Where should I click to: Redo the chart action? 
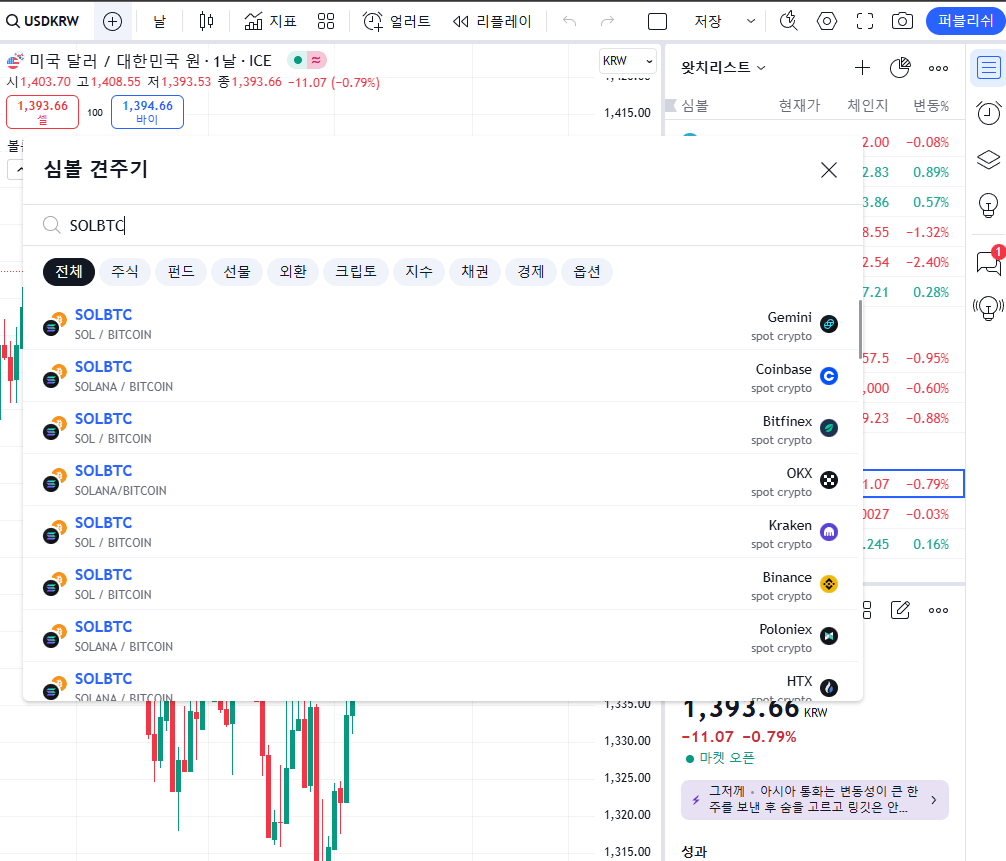(x=607, y=22)
